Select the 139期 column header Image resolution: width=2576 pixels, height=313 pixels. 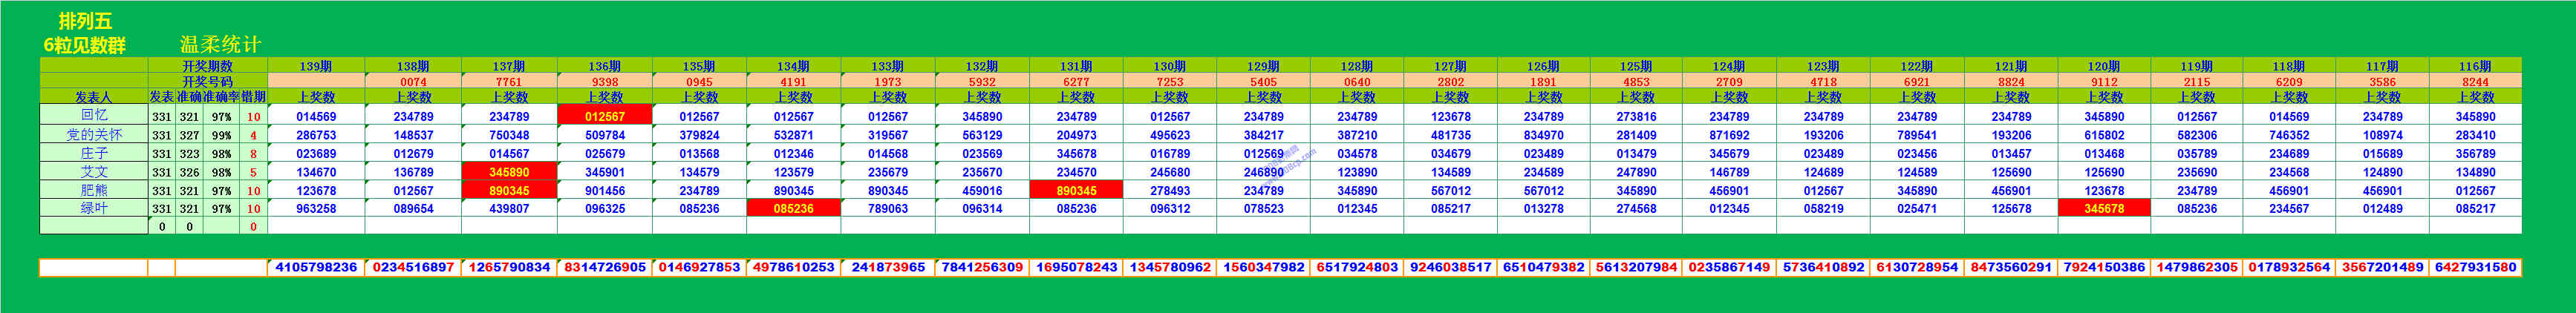[x=315, y=66]
